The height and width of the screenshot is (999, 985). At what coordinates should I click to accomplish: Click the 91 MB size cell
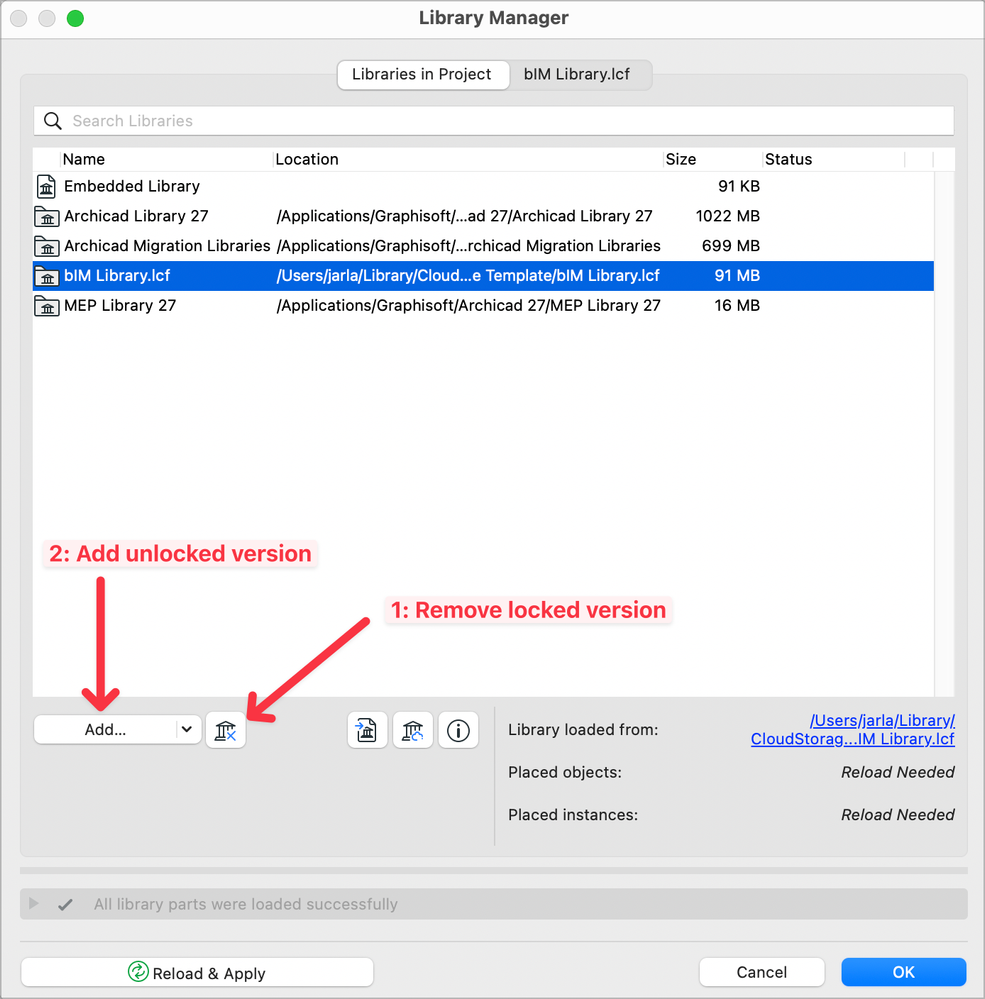point(737,276)
